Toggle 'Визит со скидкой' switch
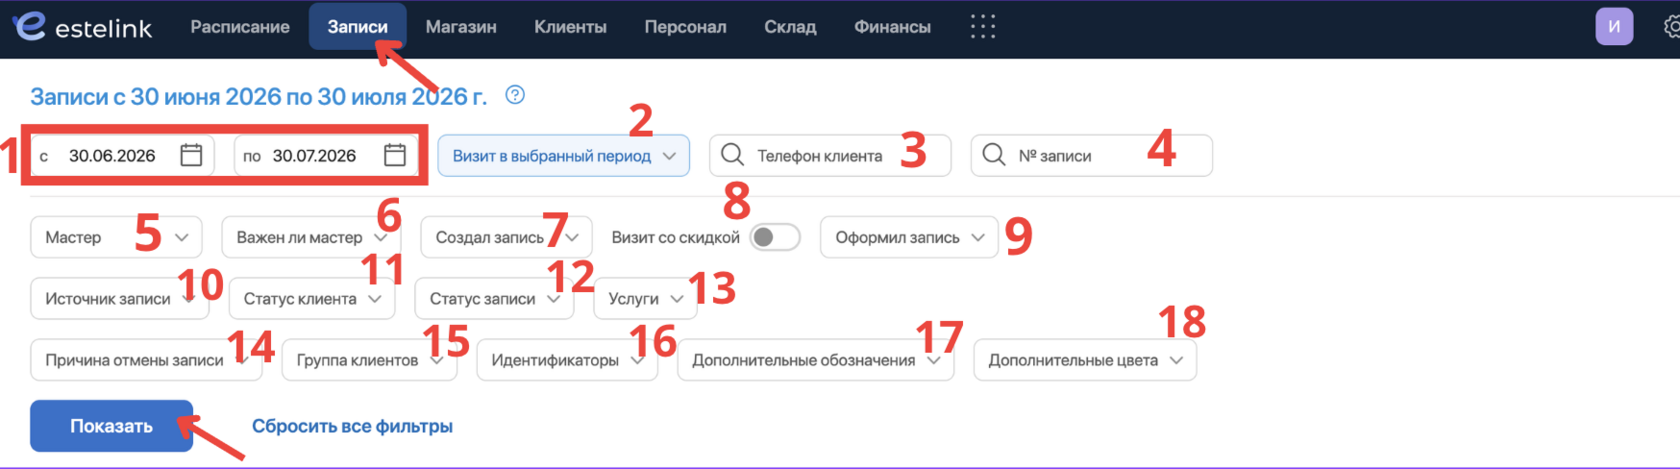1680x469 pixels. pyautogui.click(x=775, y=237)
